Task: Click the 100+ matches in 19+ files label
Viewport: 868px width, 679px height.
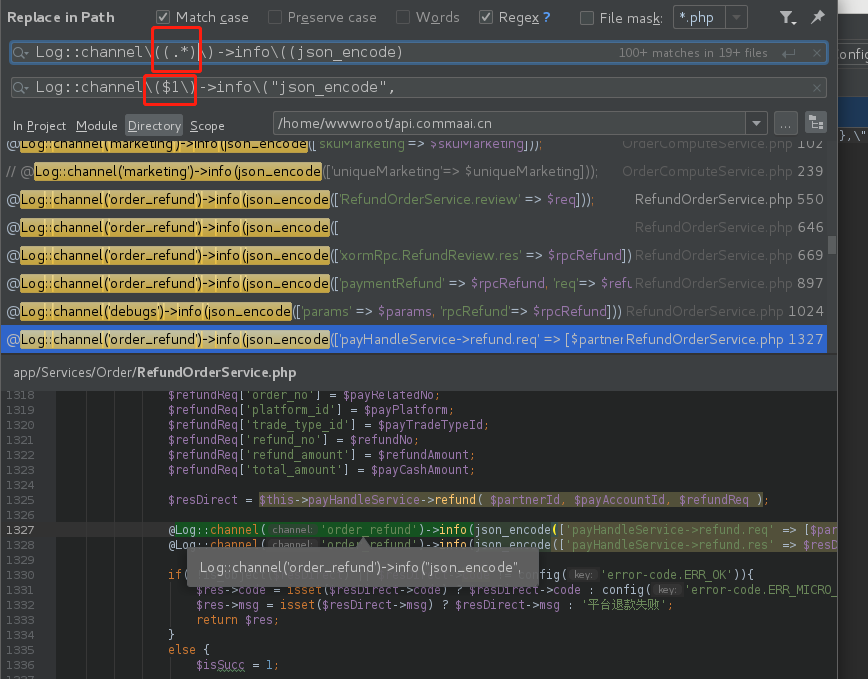Action: pos(693,53)
